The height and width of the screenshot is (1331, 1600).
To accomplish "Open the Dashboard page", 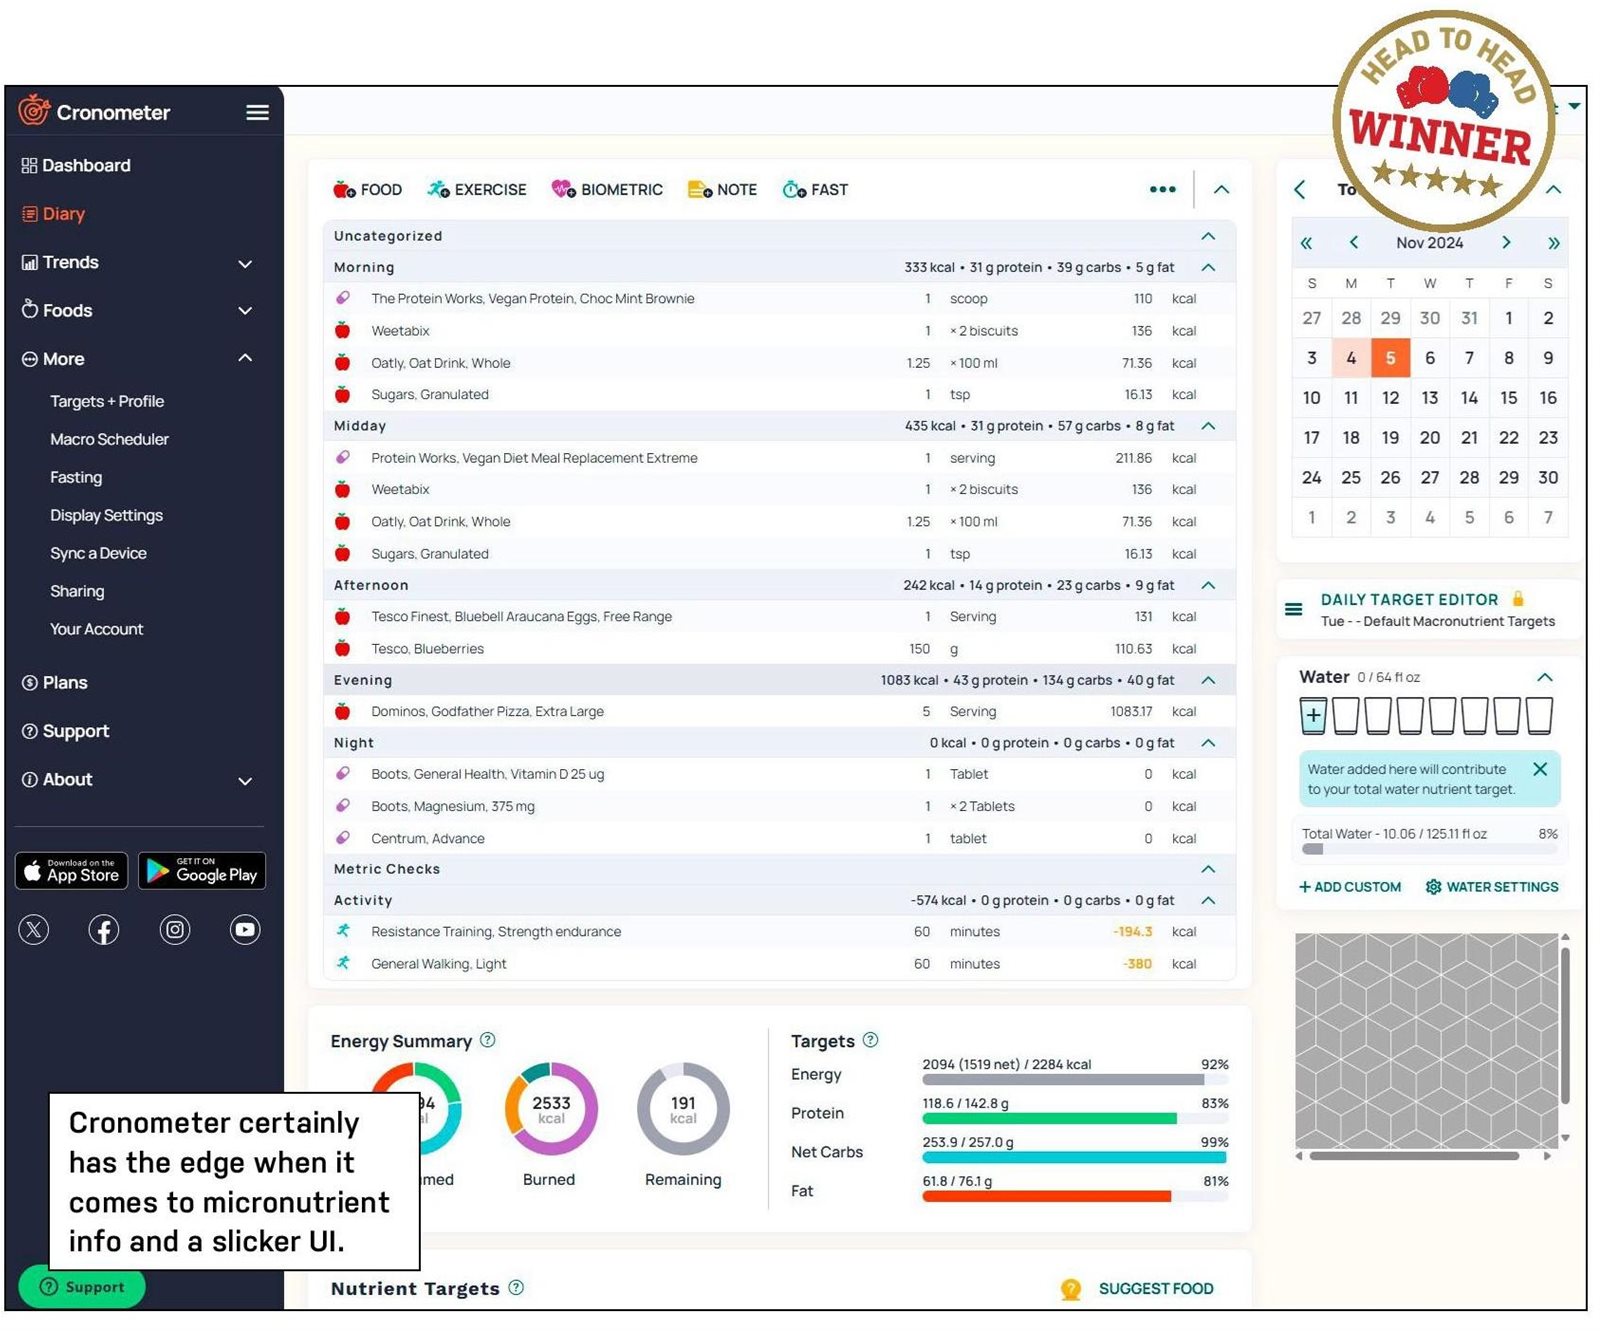I will click(76, 165).
